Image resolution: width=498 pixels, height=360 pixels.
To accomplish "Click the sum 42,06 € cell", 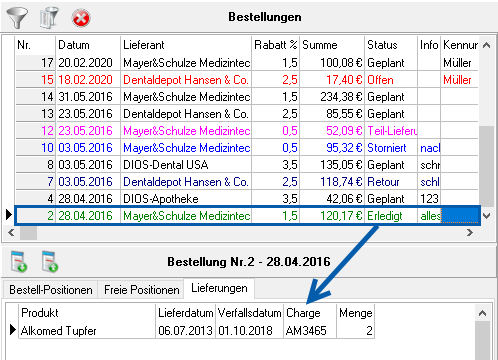I will pos(332,199).
